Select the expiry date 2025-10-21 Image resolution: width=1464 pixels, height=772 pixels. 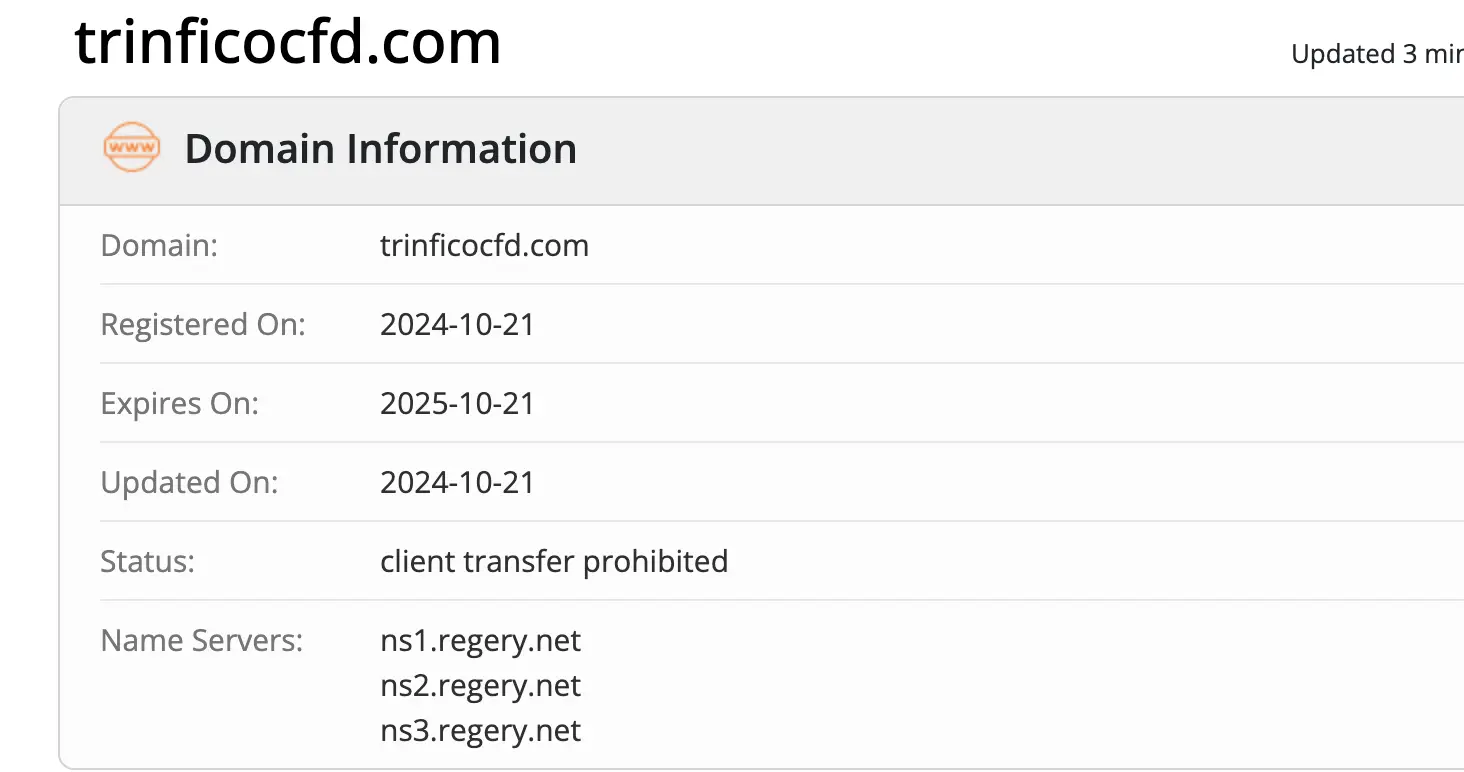point(457,403)
